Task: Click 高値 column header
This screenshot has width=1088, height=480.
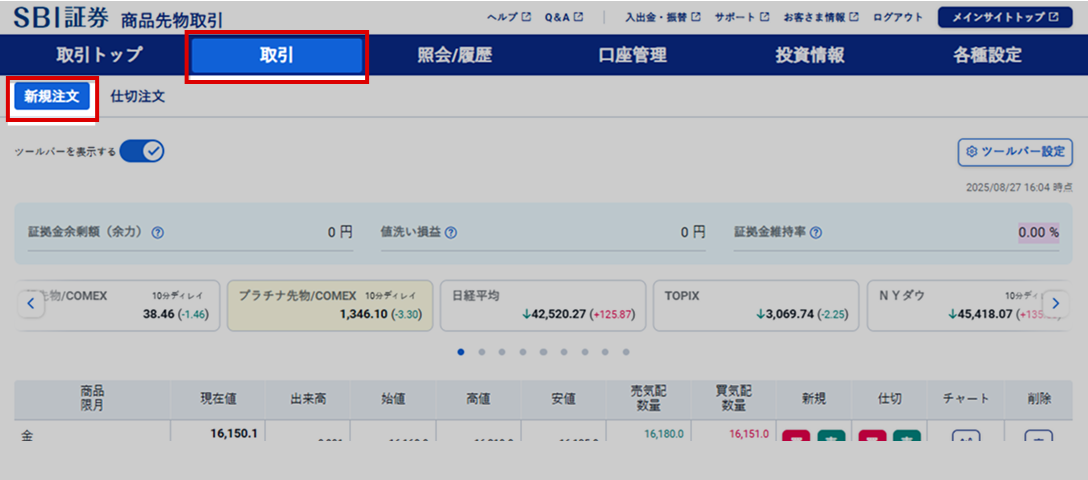Action: pos(479,399)
